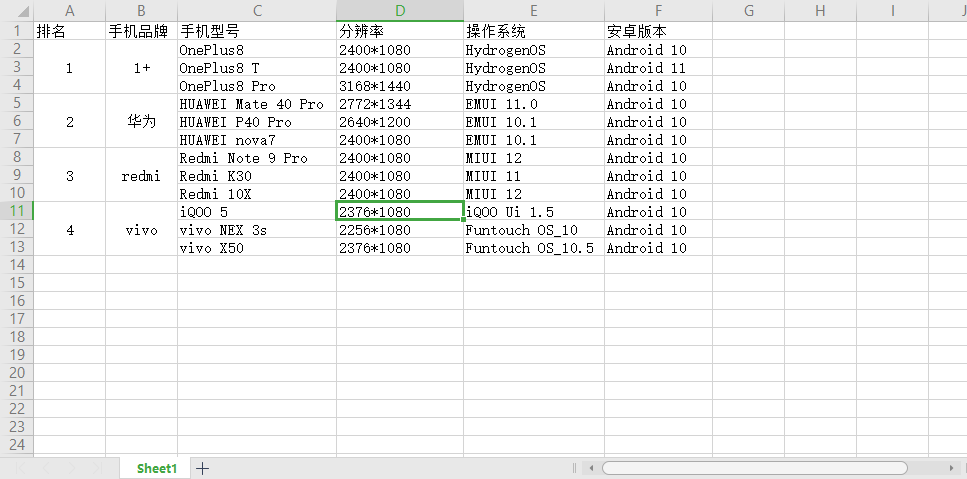Click the horizontal scrollbar thumb
Screen dimensions: 967x479
[755, 468]
